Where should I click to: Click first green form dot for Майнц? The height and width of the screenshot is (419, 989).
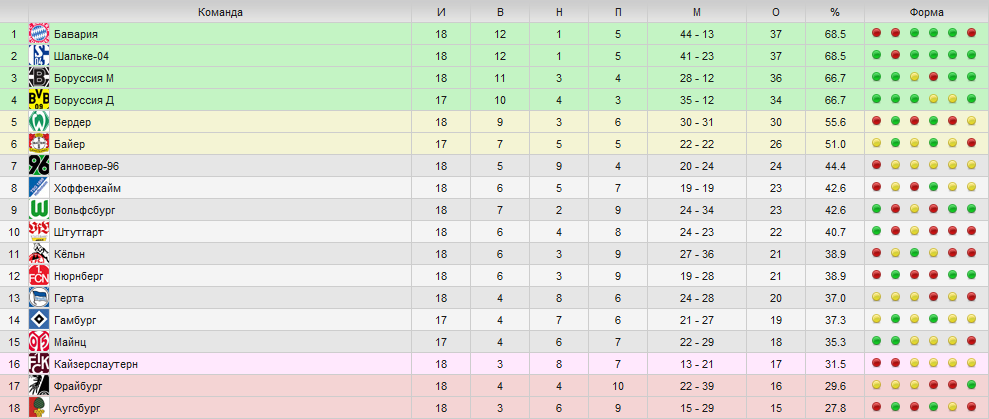point(876,340)
